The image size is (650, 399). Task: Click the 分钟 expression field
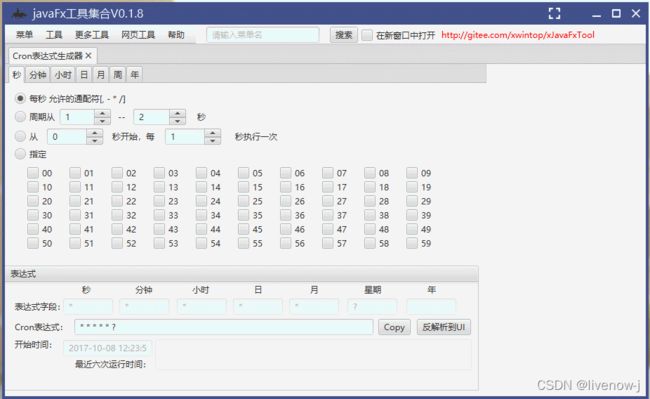click(x=144, y=307)
